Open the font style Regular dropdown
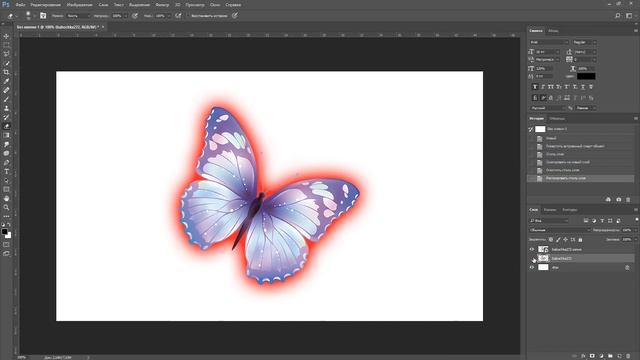The image size is (640, 360). pos(584,42)
